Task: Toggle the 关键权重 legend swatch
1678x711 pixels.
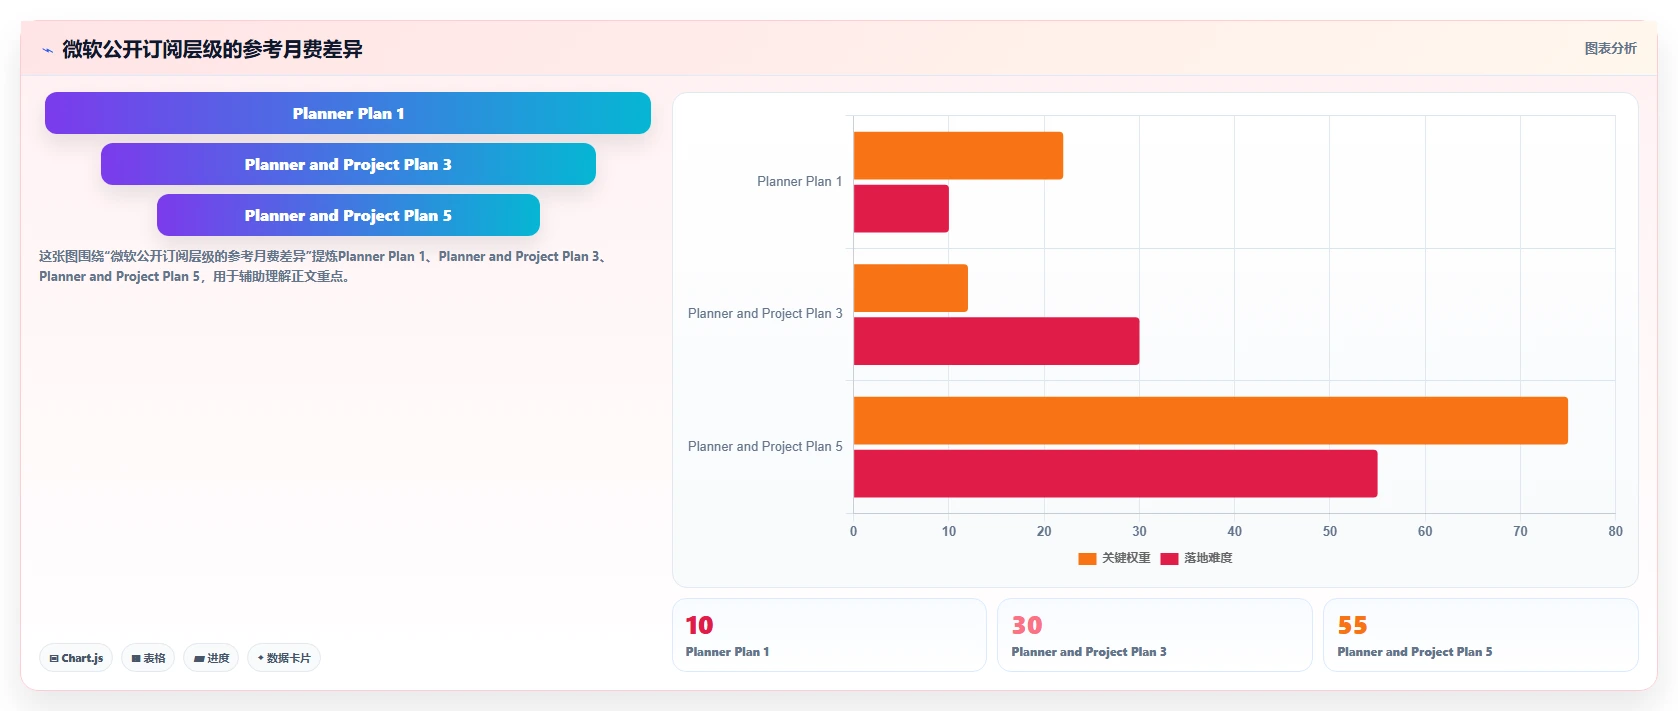Action: [x=1087, y=559]
